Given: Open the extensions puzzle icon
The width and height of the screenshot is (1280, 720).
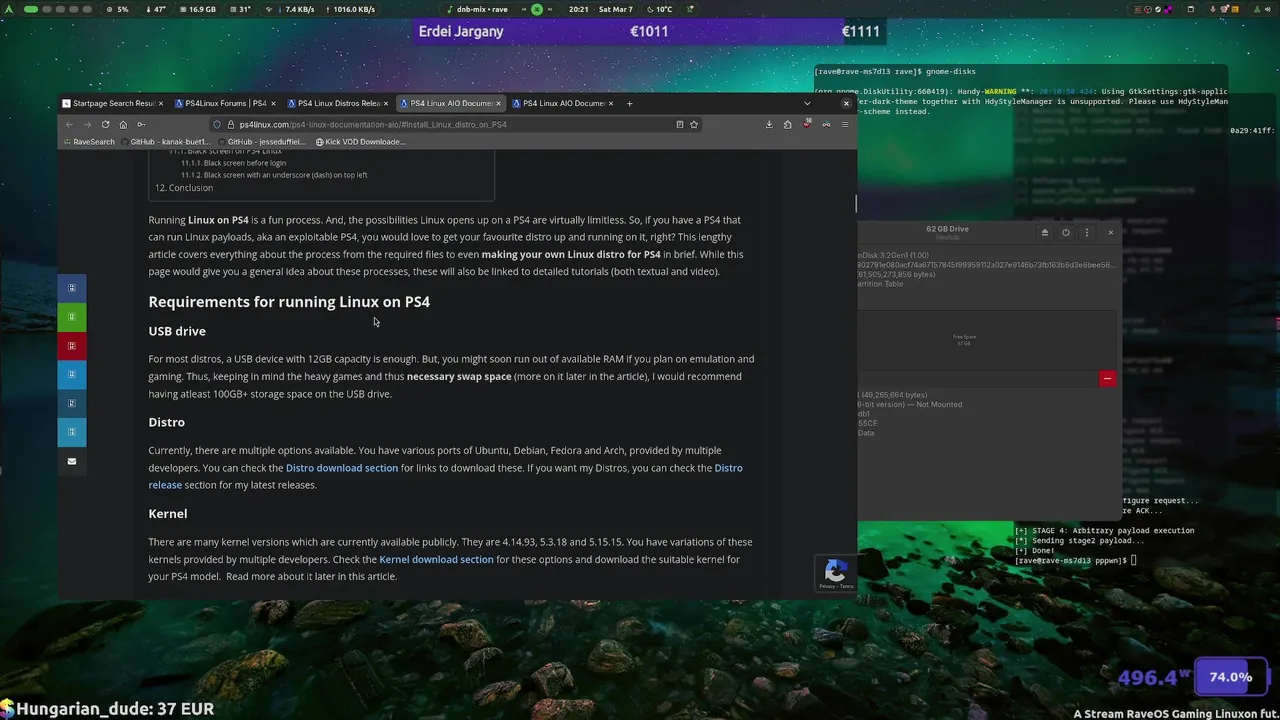Looking at the screenshot, I should (788, 124).
